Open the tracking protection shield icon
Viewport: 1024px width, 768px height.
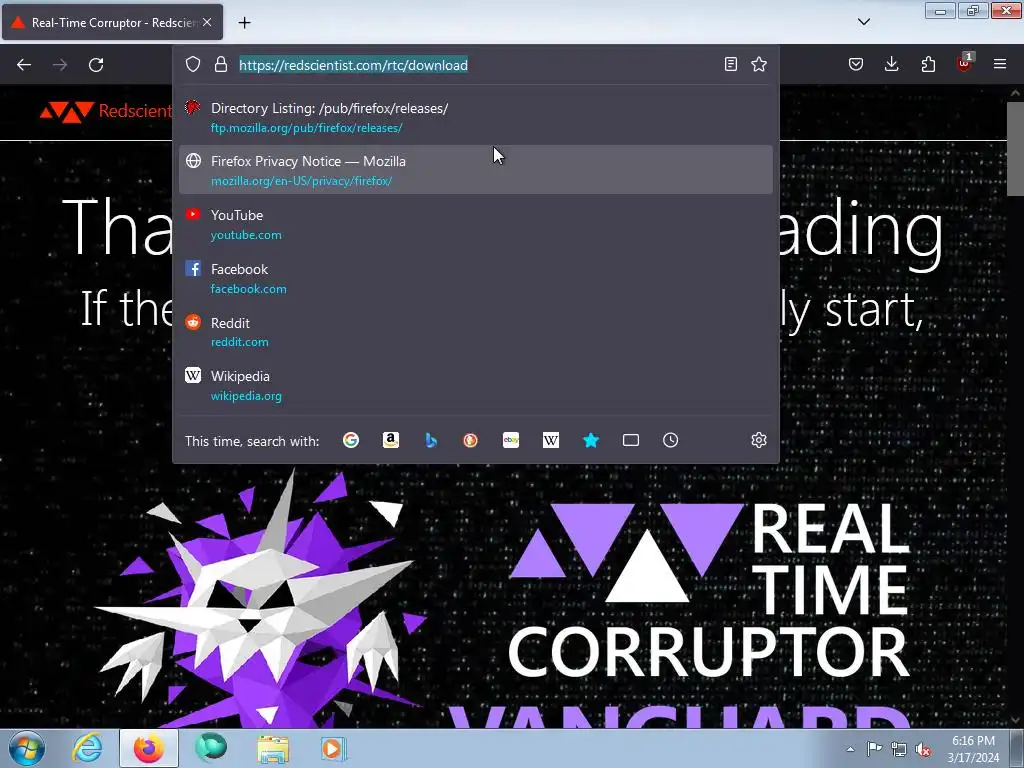tap(193, 64)
